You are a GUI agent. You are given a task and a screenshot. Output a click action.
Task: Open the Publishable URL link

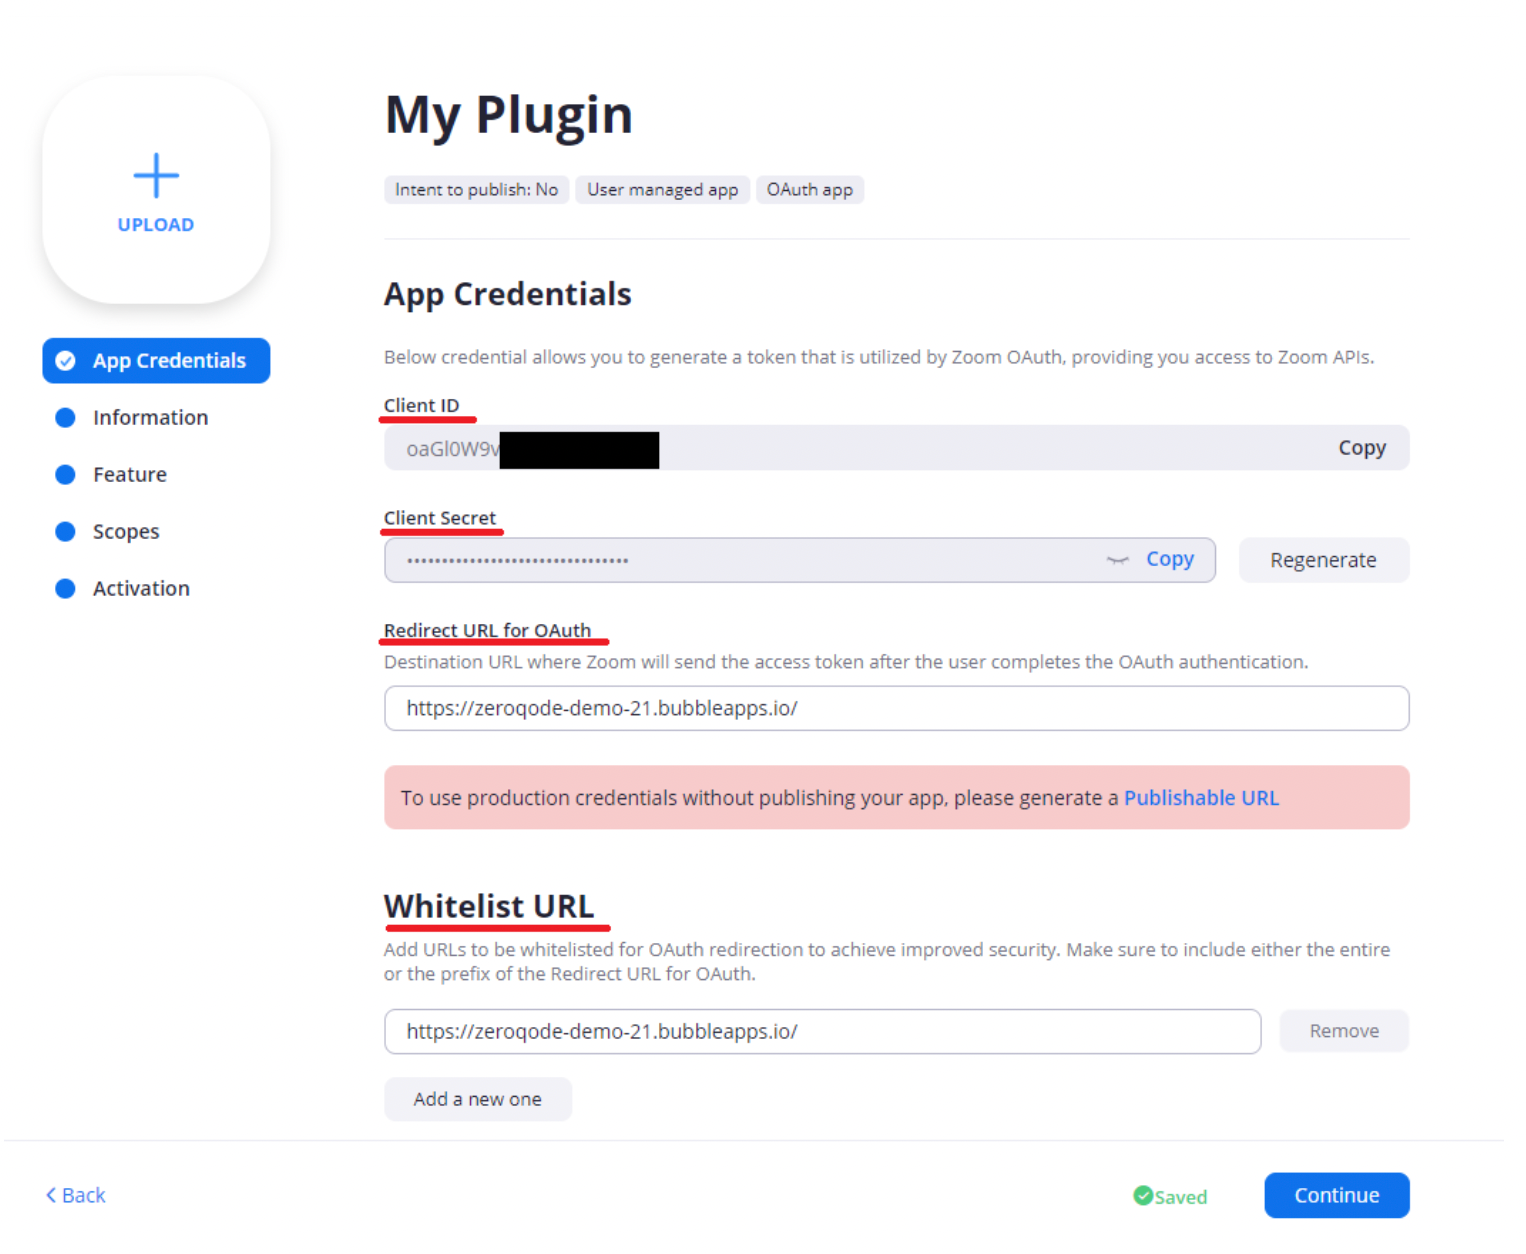click(x=1201, y=798)
